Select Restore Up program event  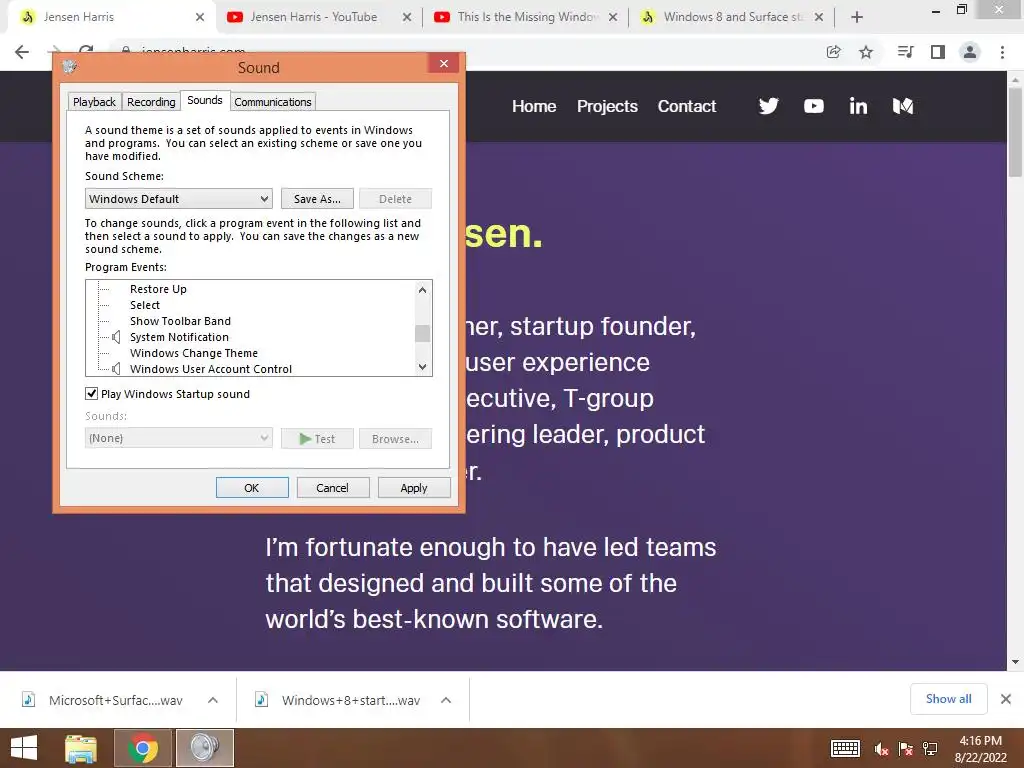[x=158, y=289]
